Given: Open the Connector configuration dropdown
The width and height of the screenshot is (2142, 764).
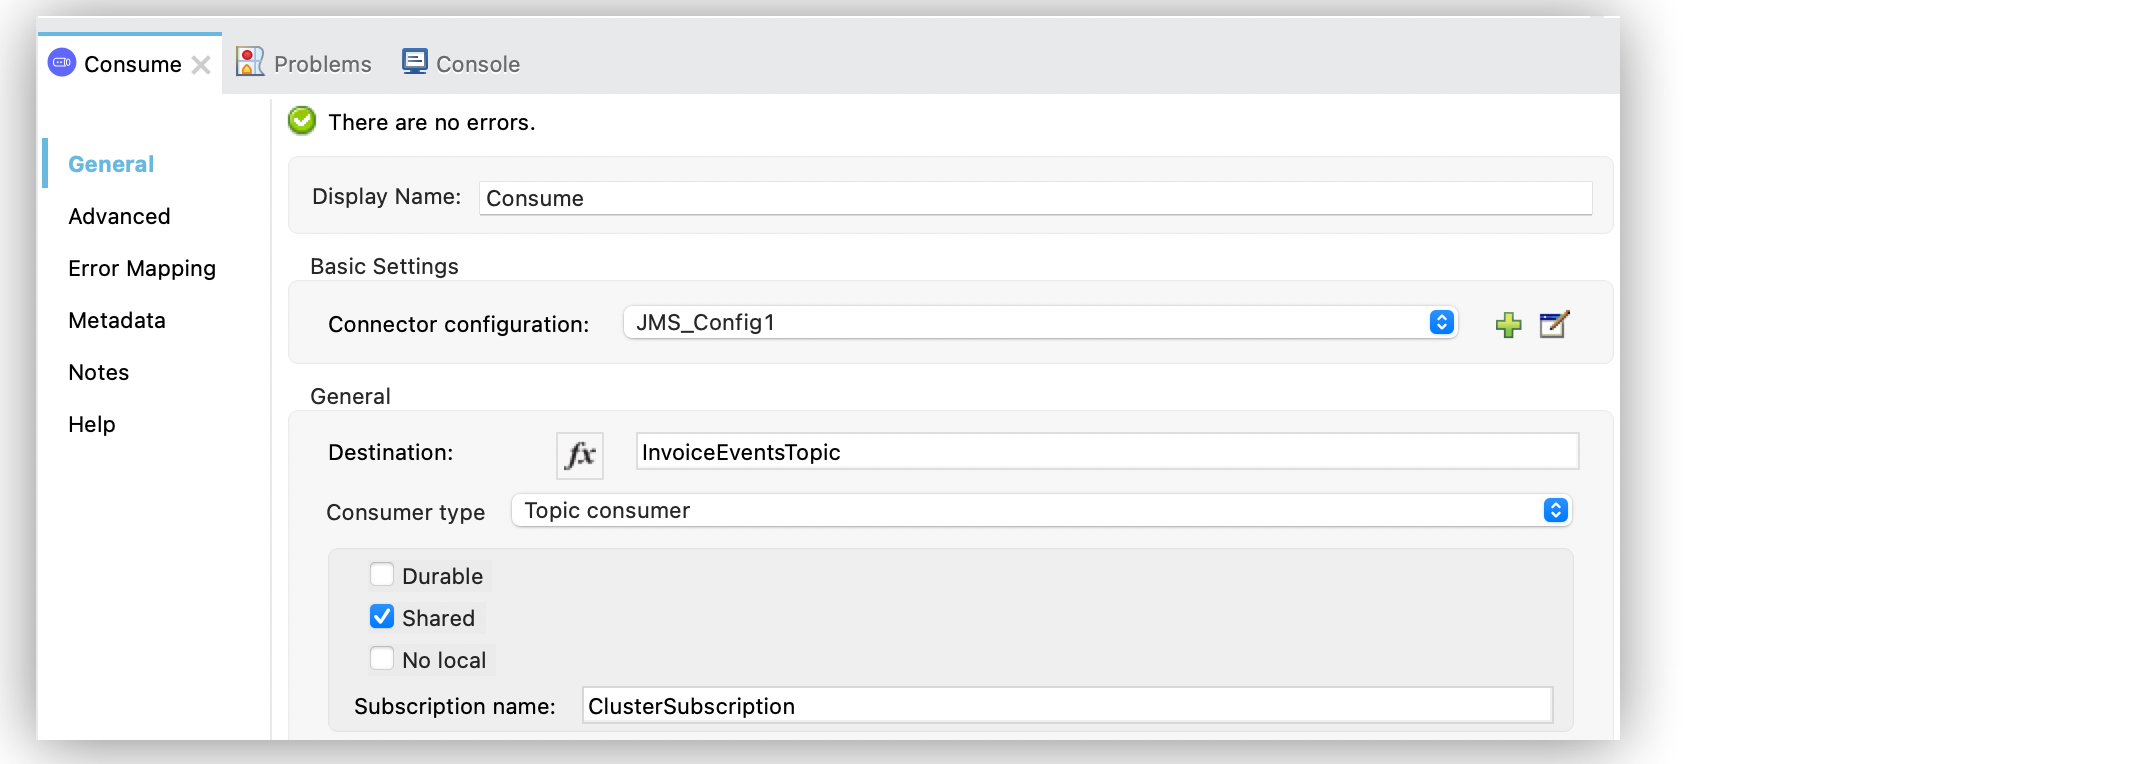Looking at the screenshot, I should 1440,322.
